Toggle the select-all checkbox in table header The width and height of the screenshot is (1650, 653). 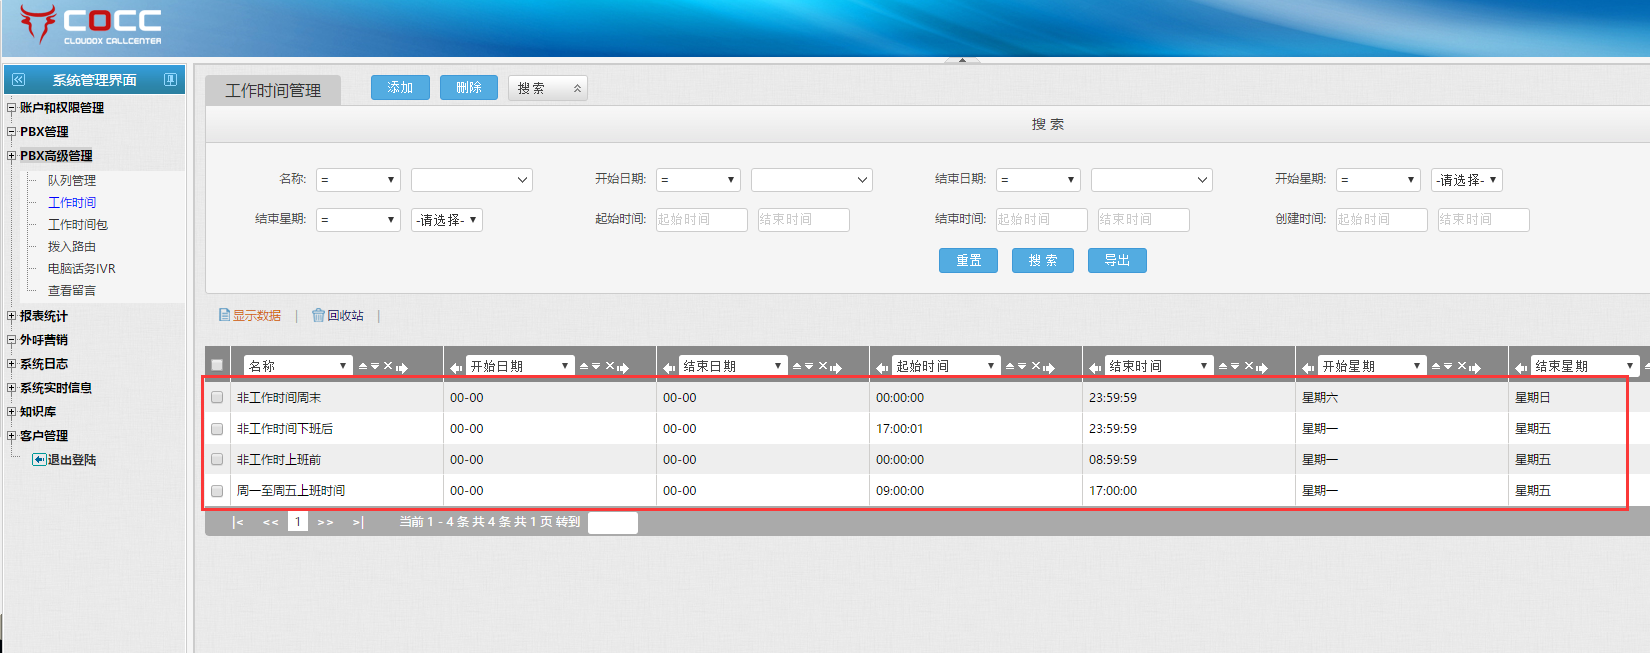point(217,365)
